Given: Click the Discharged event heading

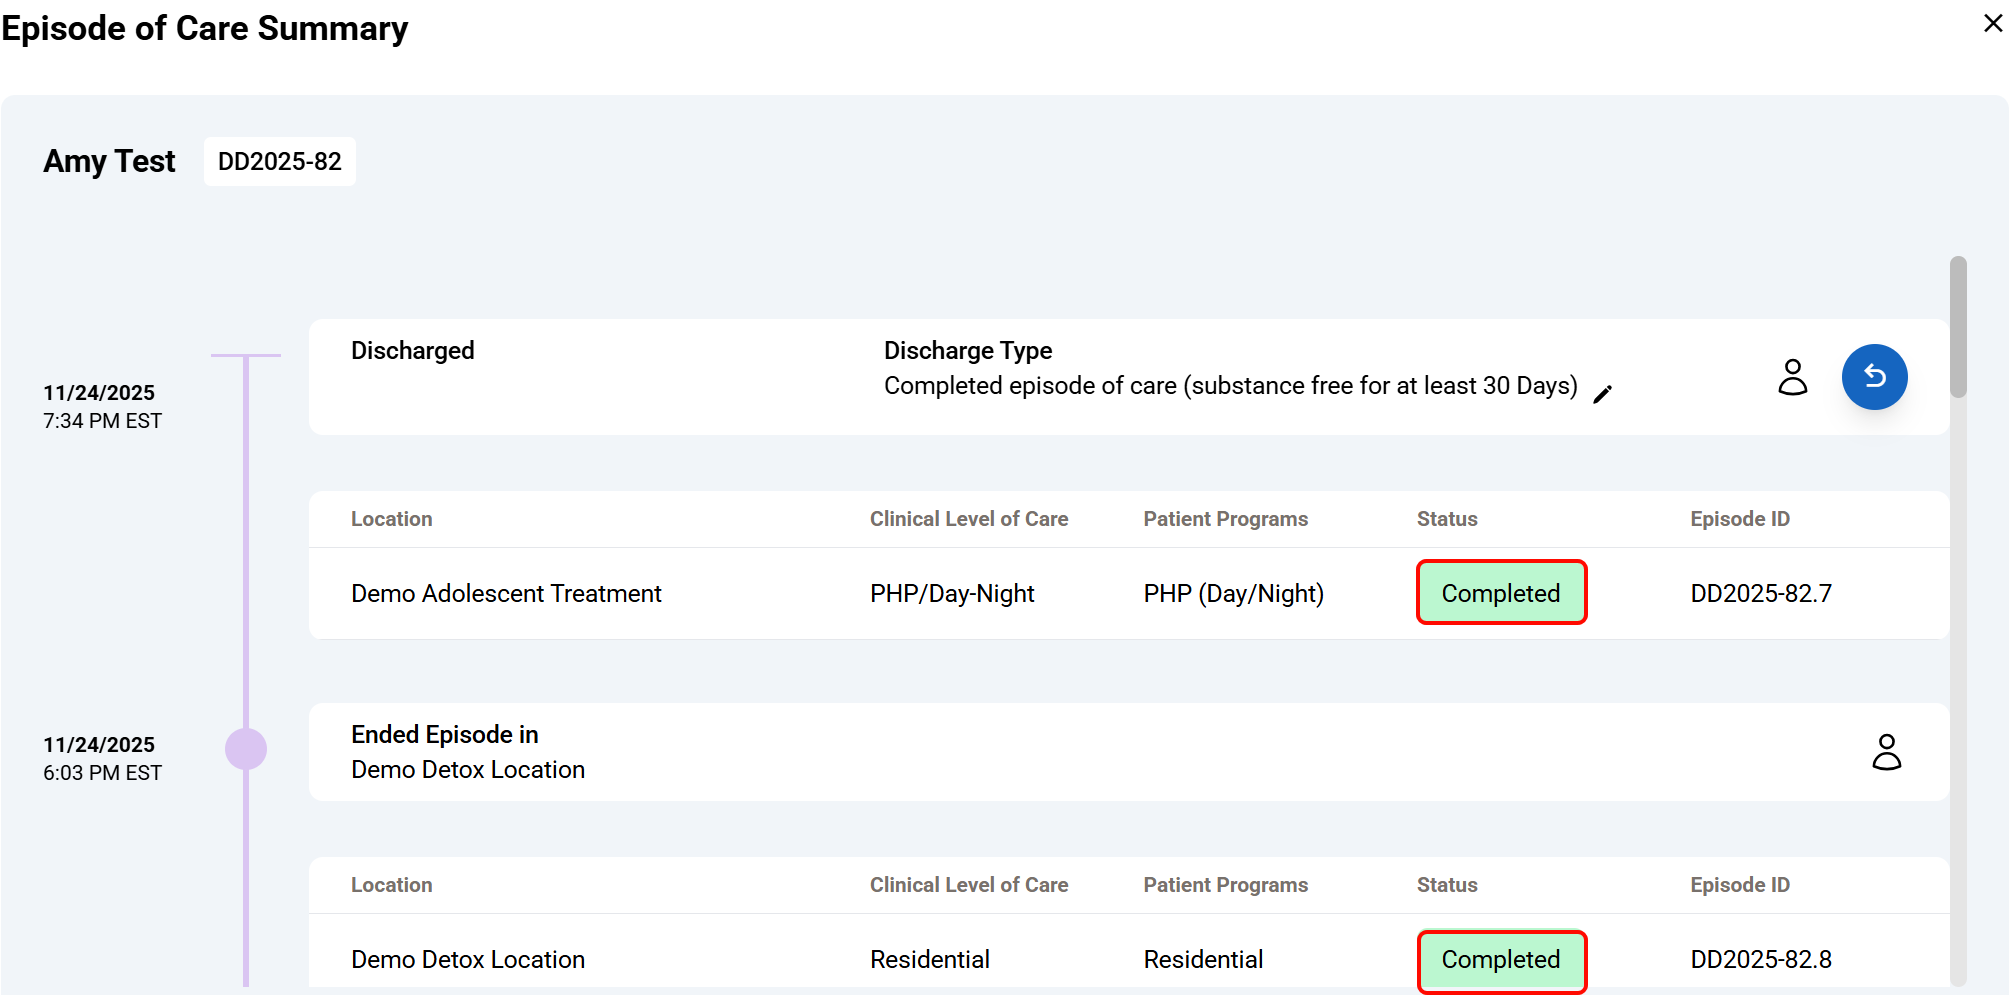Looking at the screenshot, I should click(x=412, y=351).
